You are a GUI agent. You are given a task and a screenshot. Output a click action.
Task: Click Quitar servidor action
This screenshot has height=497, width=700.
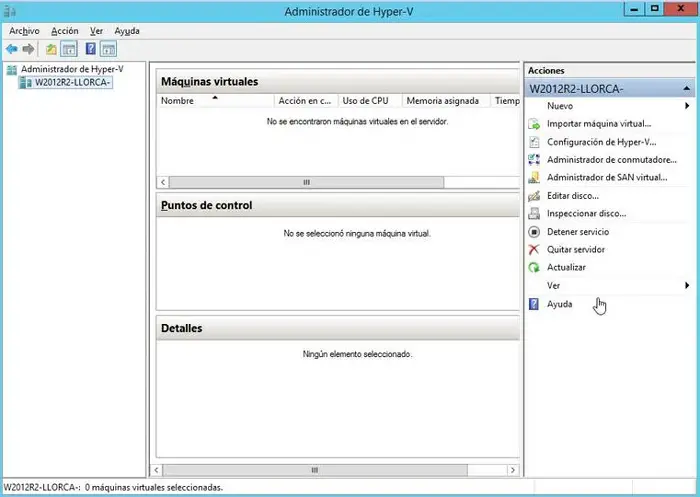pos(576,250)
